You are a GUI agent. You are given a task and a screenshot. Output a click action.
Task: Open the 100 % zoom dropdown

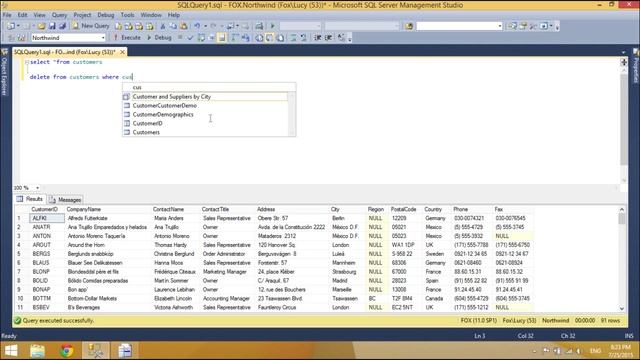37,188
